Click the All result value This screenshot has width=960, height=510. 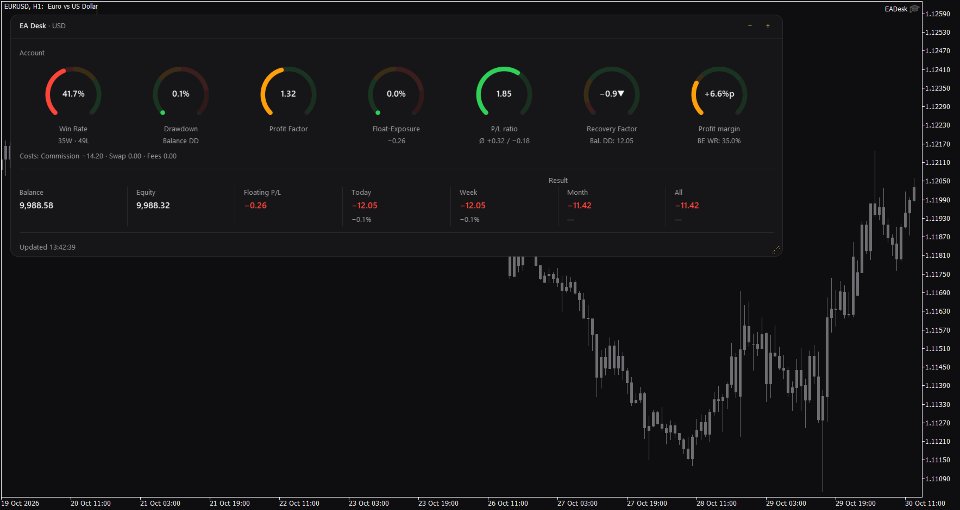(687, 205)
